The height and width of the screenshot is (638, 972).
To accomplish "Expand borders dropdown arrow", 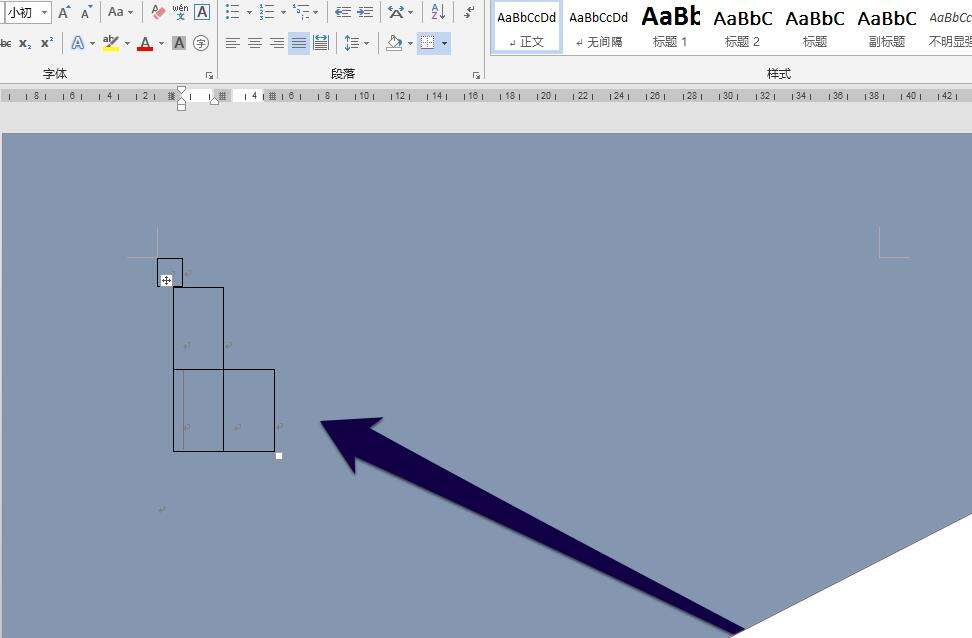I will coord(444,43).
